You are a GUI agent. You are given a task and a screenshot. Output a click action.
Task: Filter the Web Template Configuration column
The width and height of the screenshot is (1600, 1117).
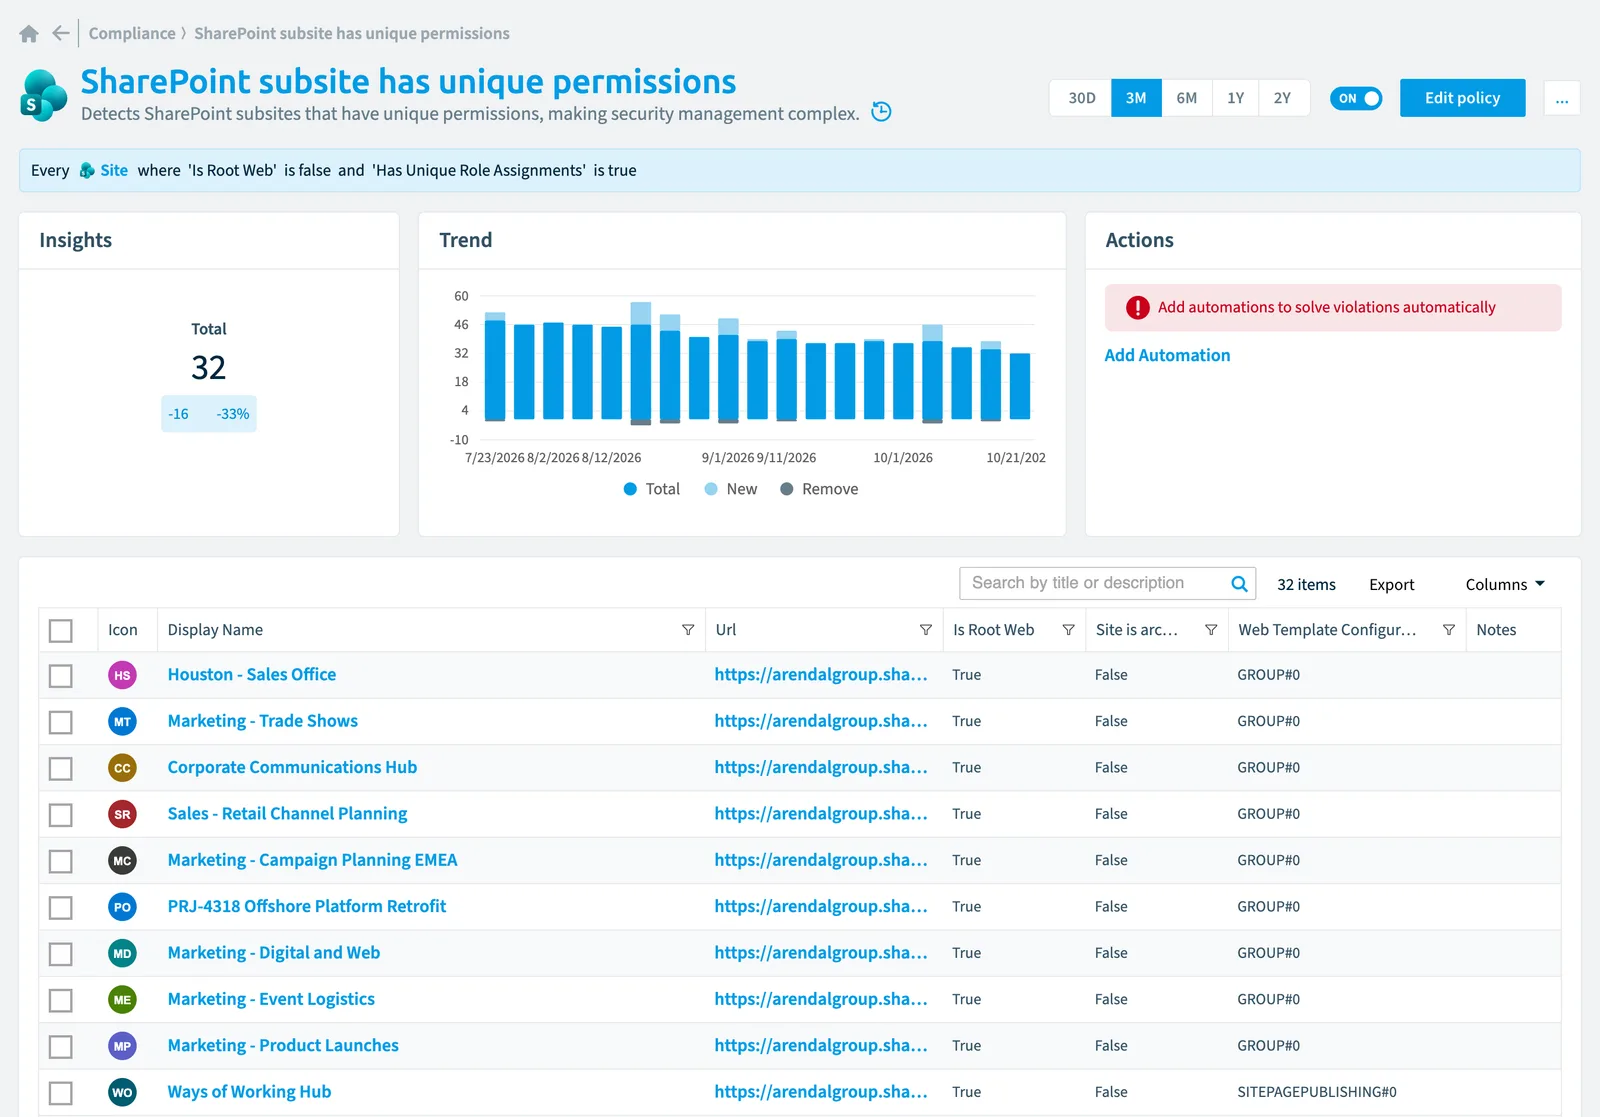coord(1449,630)
